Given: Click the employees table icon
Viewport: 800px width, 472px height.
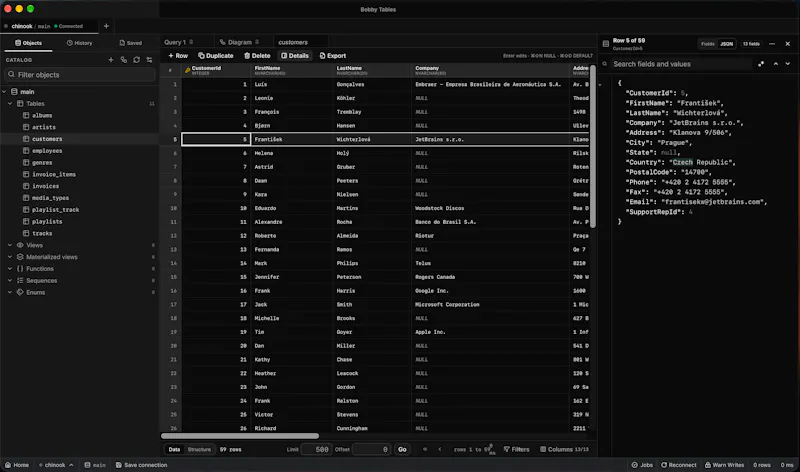Looking at the screenshot, I should click(26, 151).
